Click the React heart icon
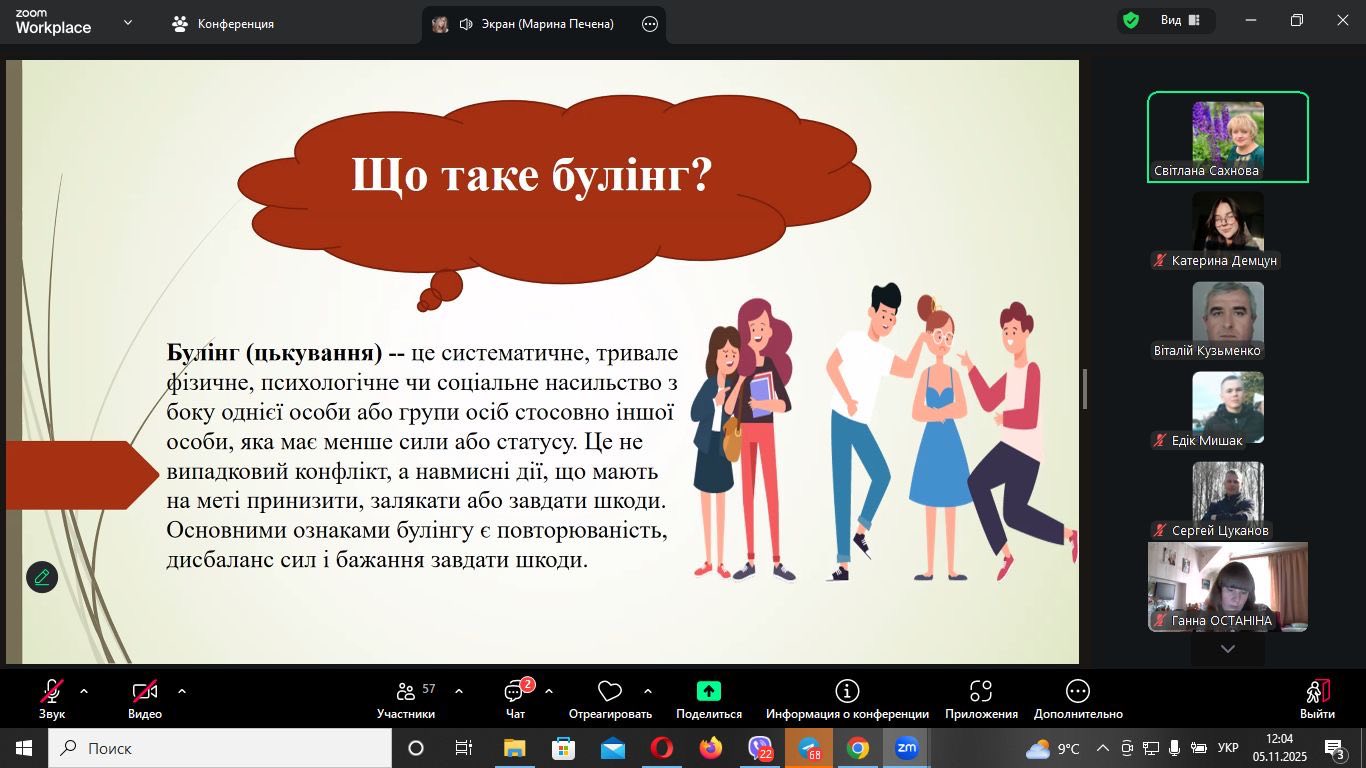 point(609,698)
